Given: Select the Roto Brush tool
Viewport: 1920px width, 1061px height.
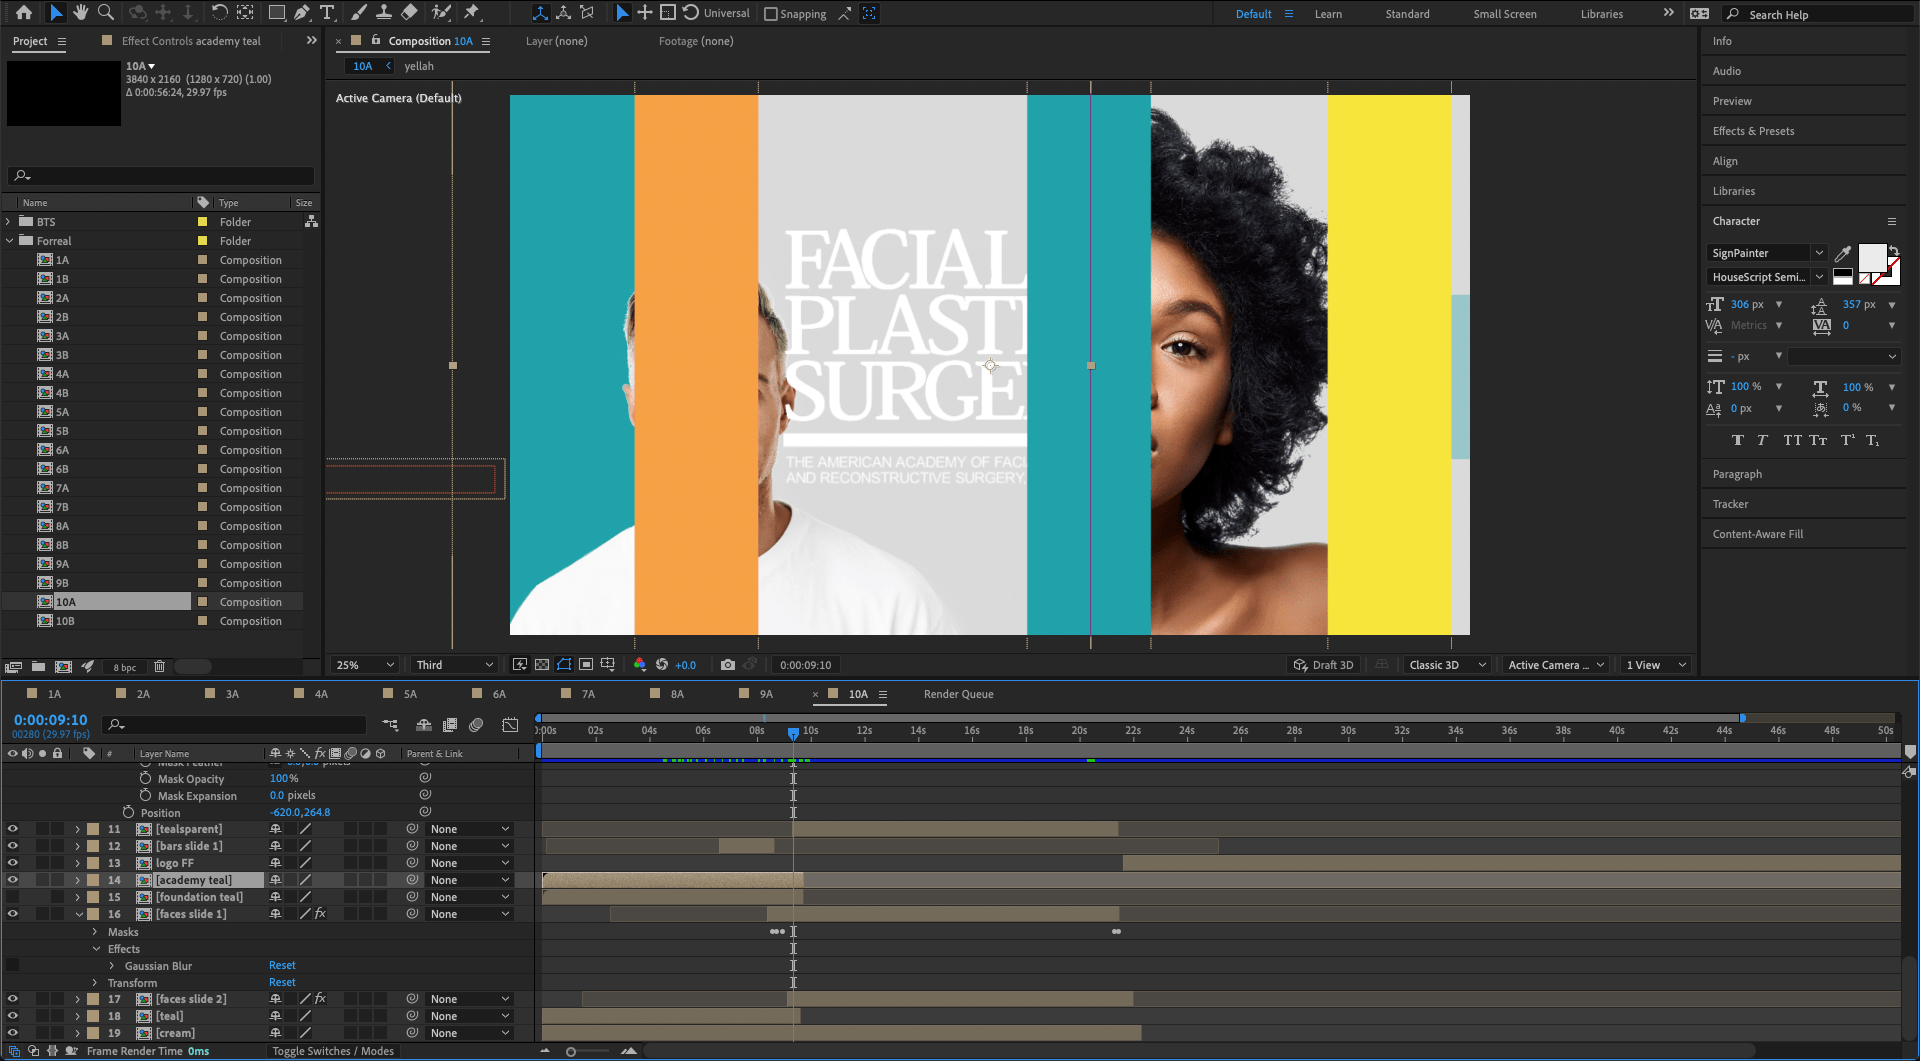Looking at the screenshot, I should coord(440,13).
